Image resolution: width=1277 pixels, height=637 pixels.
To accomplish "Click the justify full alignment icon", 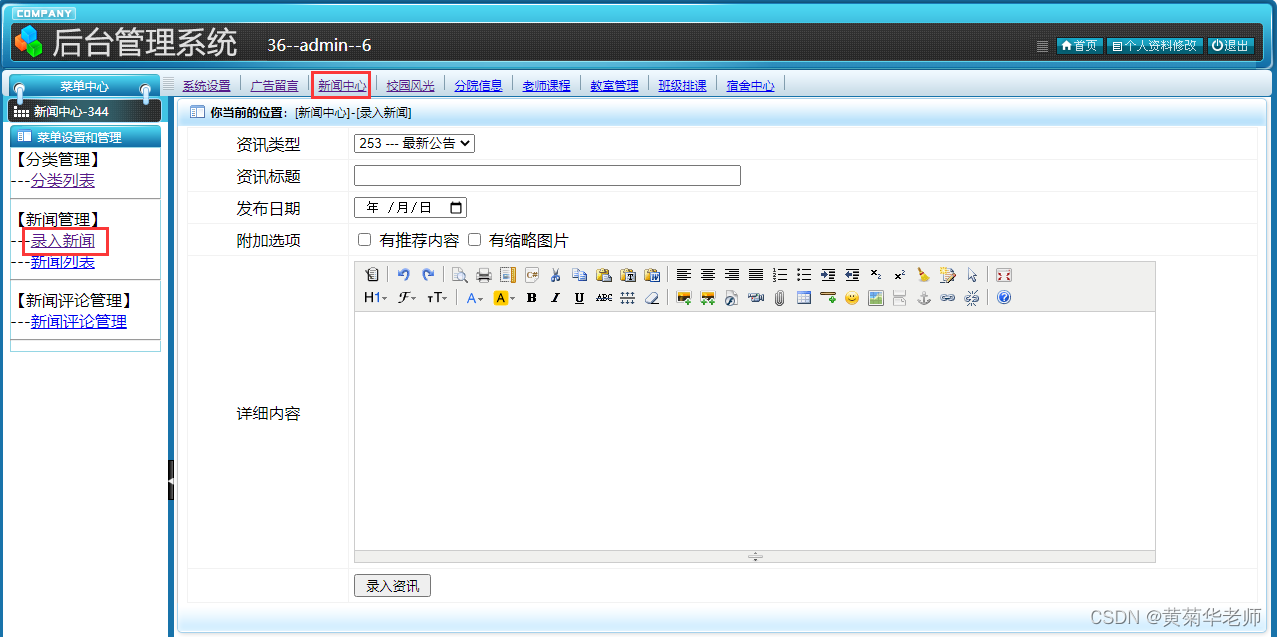I will pos(756,275).
